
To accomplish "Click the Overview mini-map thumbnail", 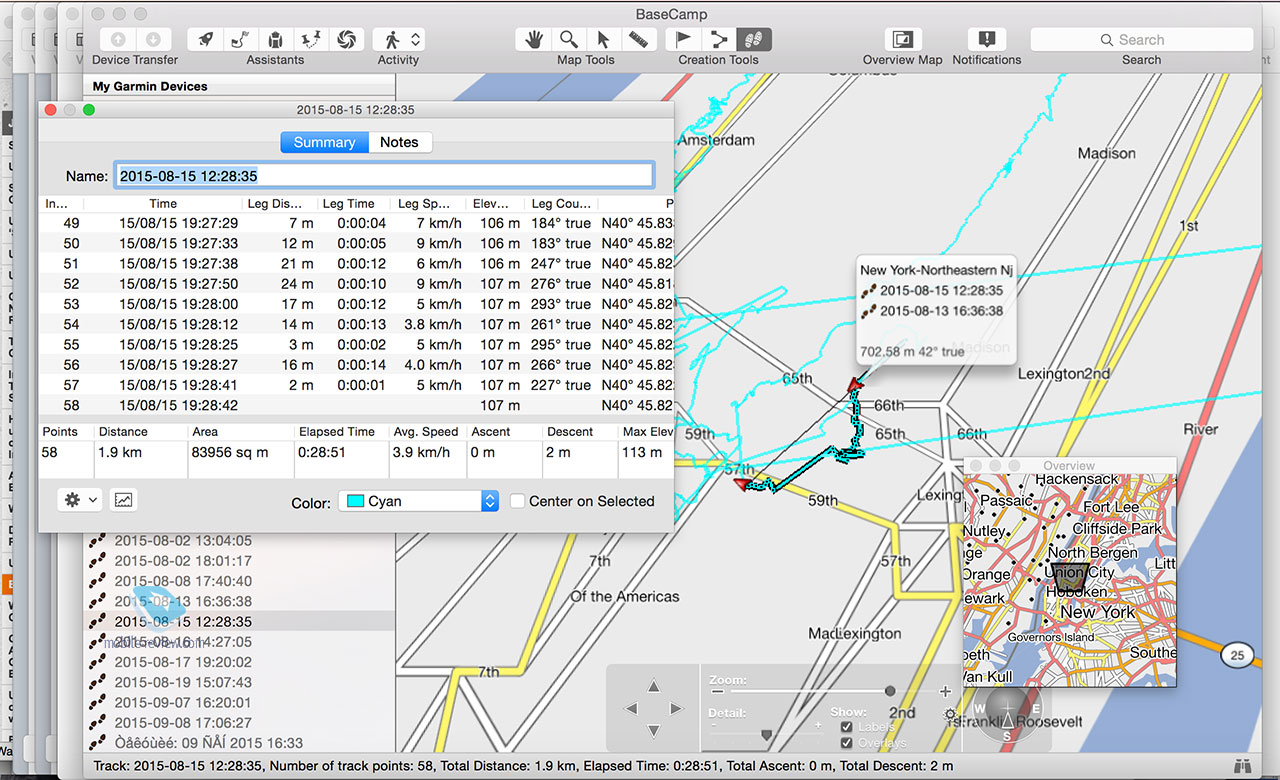I will [1069, 580].
